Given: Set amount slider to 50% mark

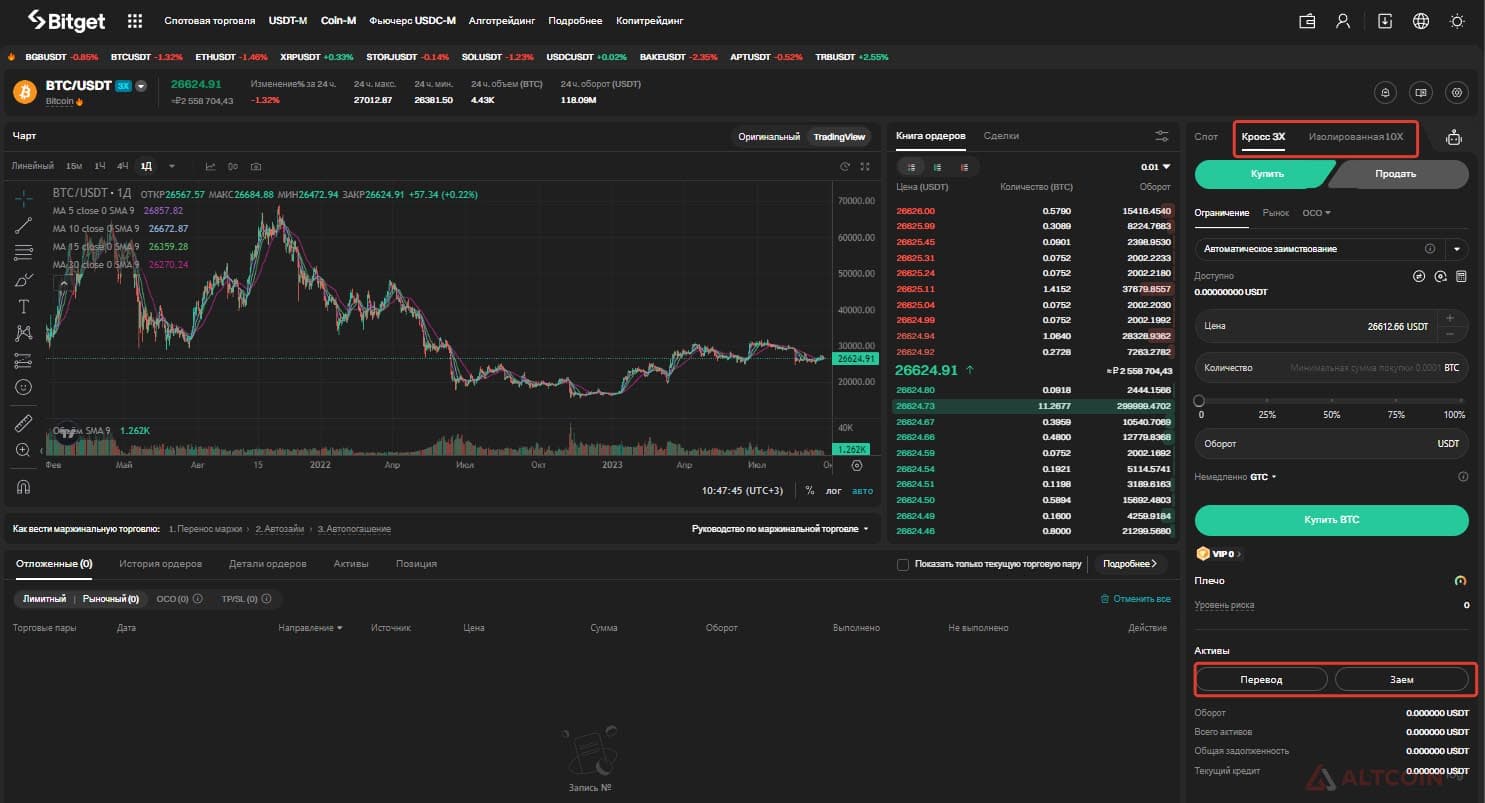Looking at the screenshot, I should coord(1332,401).
